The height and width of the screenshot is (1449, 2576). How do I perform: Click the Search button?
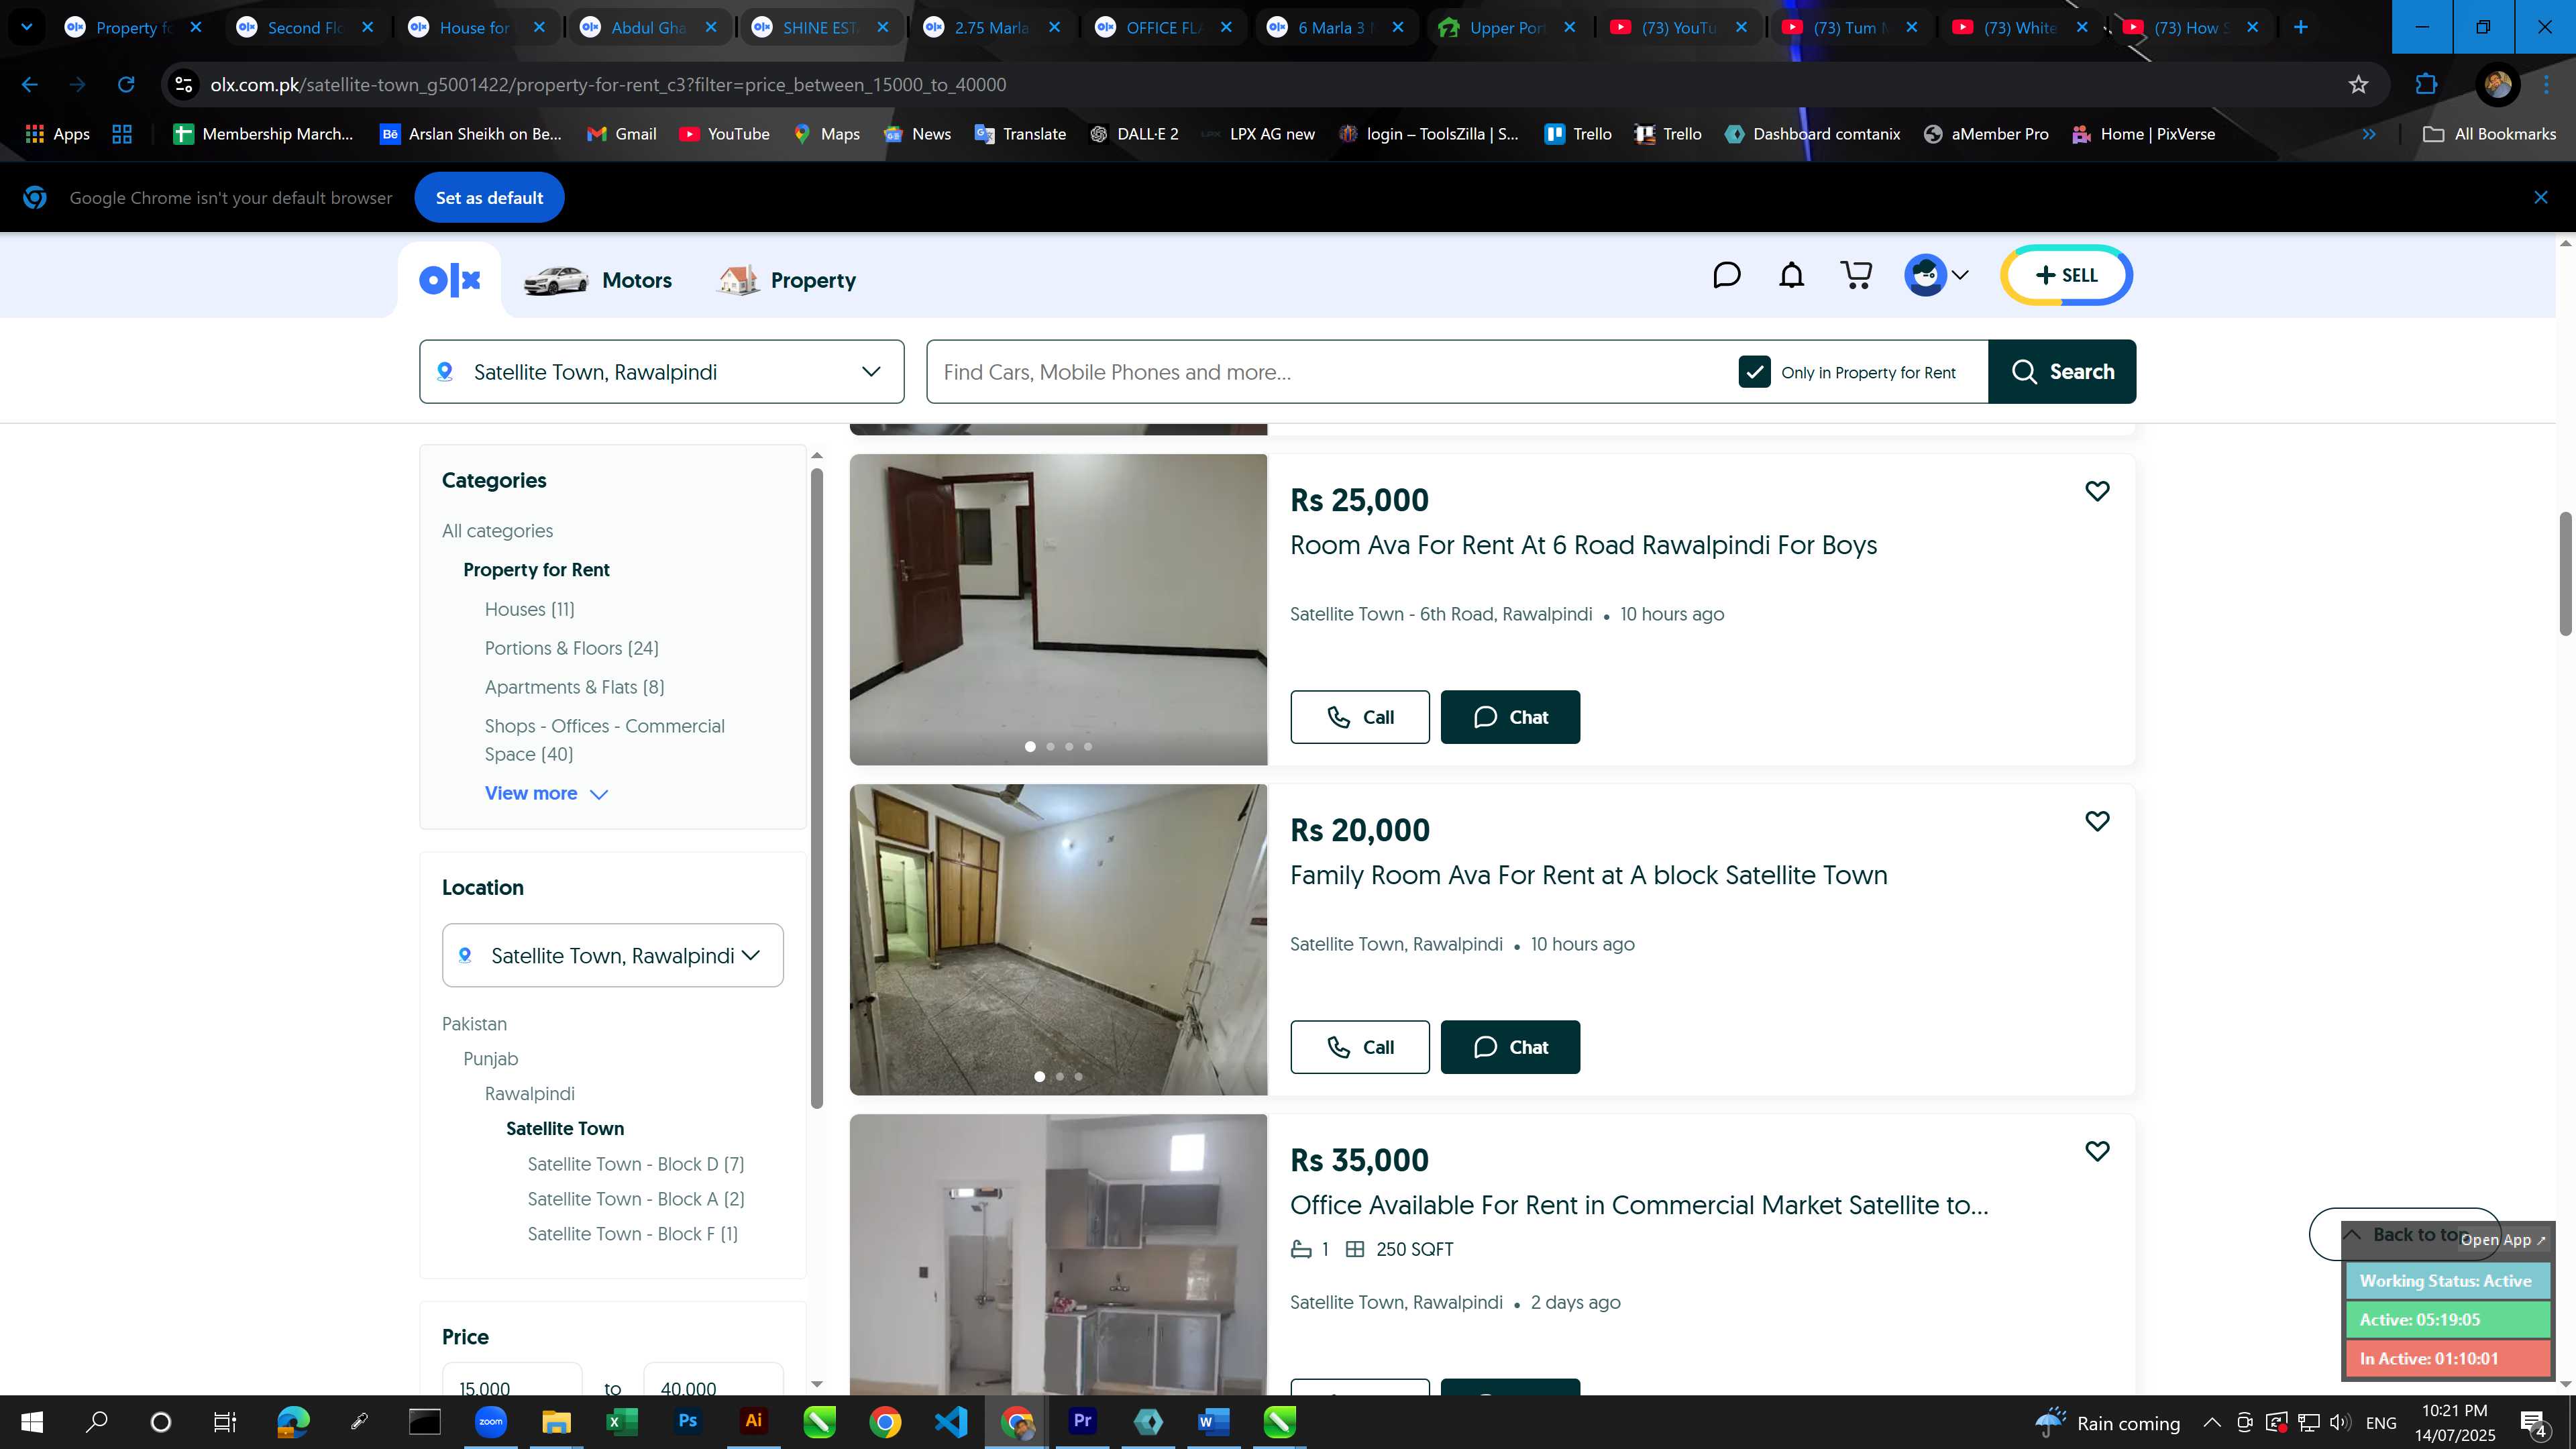(2062, 372)
